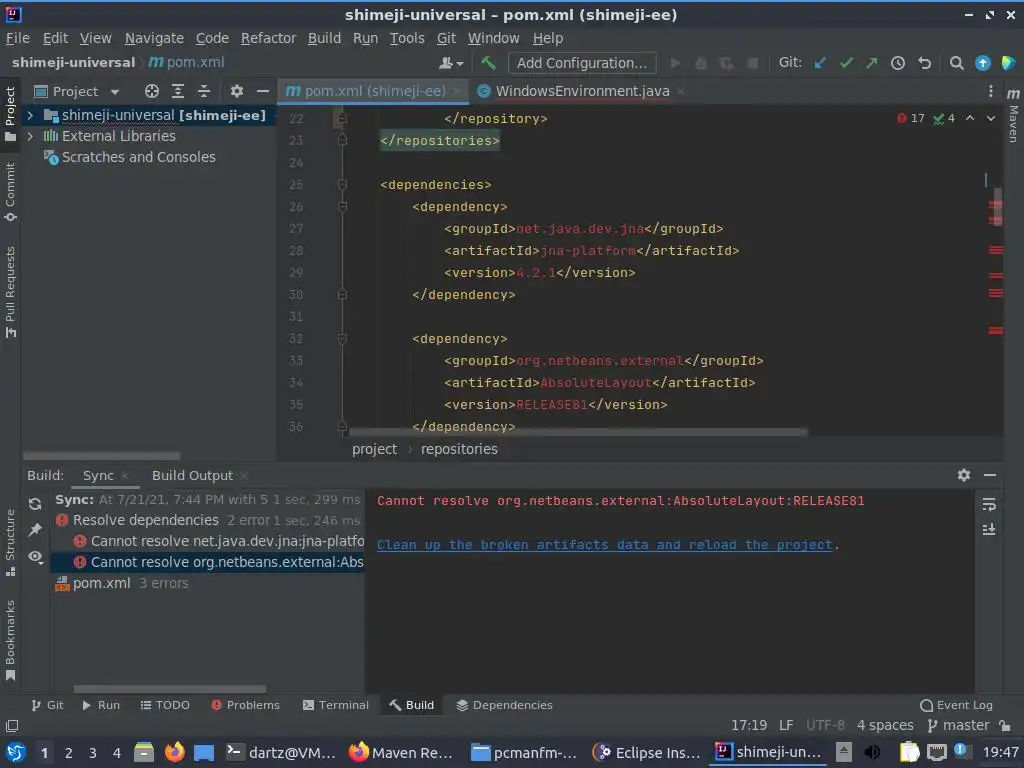1024x768 pixels.
Task: Open editor tabs more options menu
Action: (990, 91)
